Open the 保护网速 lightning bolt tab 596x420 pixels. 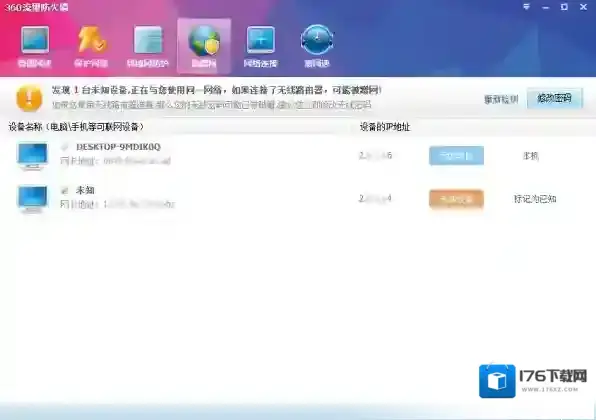[91, 46]
